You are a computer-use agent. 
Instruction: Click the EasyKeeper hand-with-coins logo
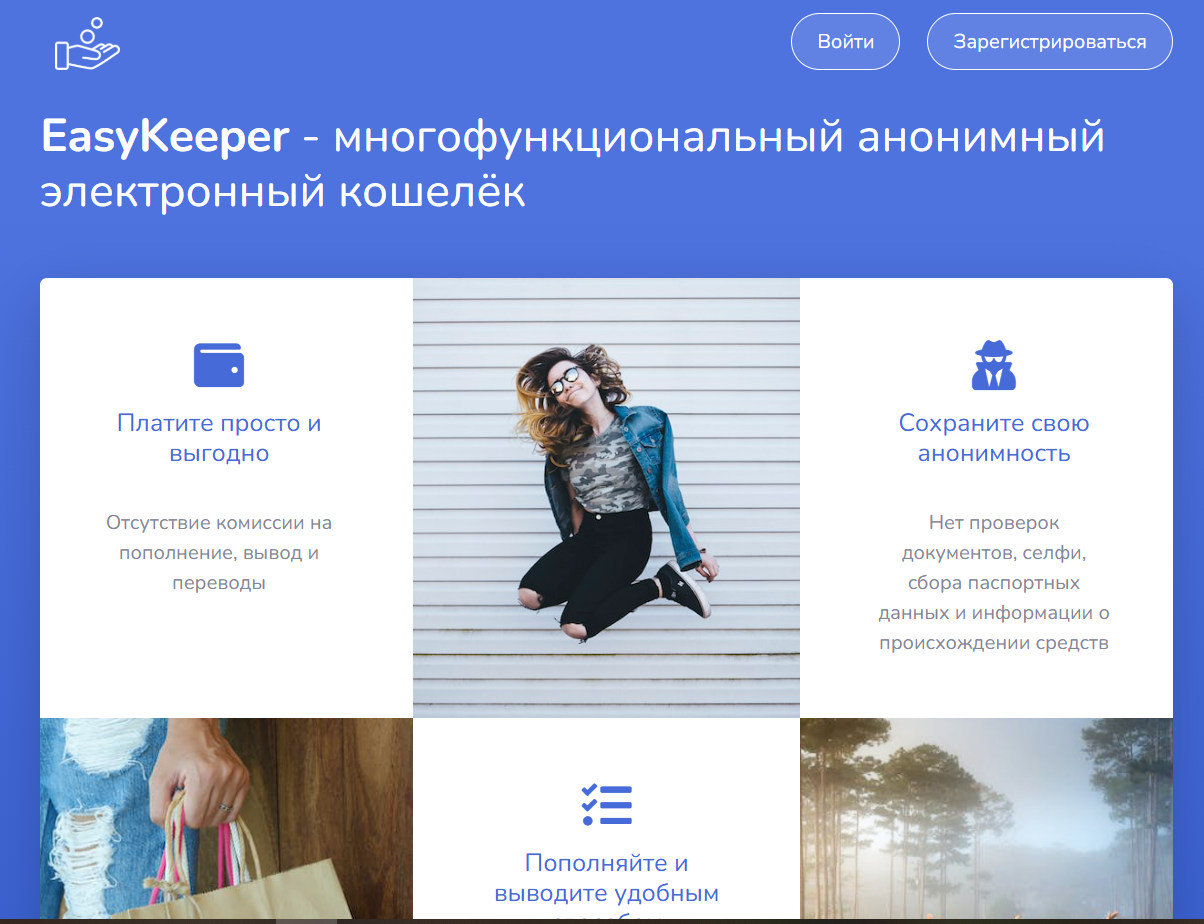pos(86,45)
